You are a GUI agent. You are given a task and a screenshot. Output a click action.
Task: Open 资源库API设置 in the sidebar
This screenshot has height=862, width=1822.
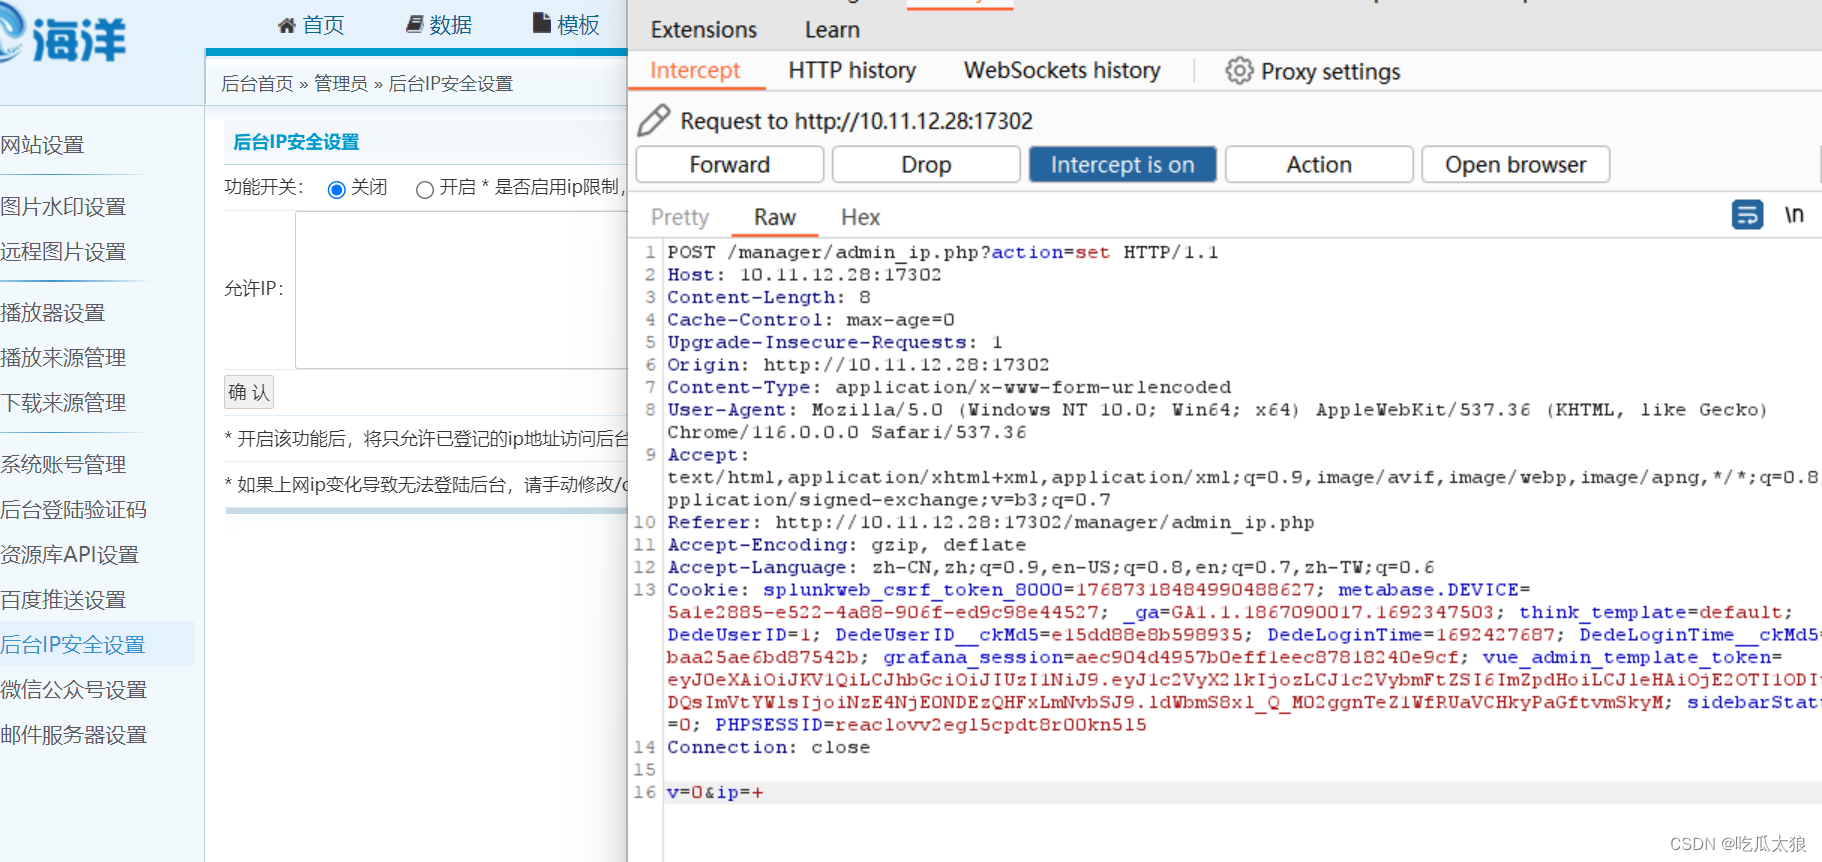pyautogui.click(x=69, y=555)
